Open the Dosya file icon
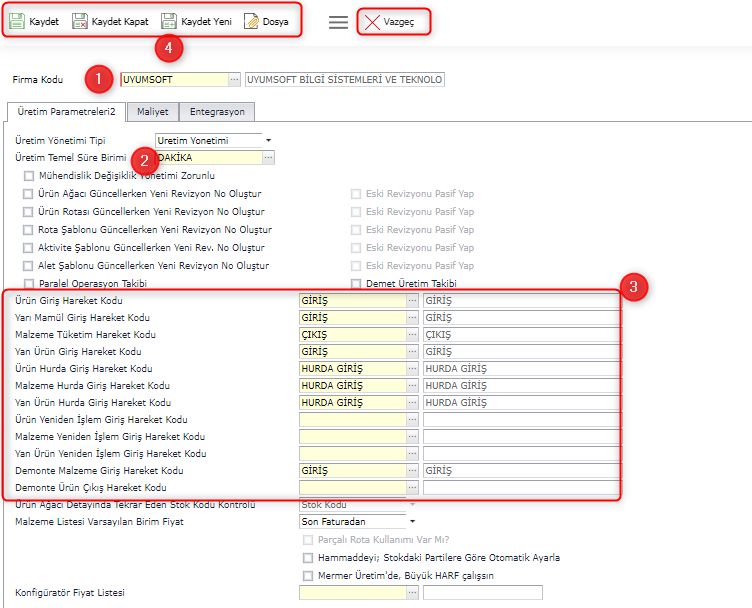 (x=252, y=21)
